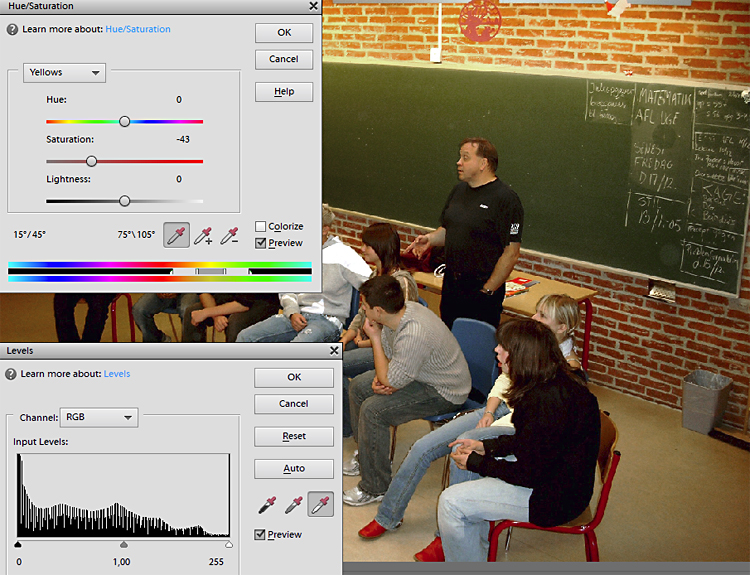Screen dimensions: 750x575
Task: Click the Saturation slider handle
Action: [91, 161]
